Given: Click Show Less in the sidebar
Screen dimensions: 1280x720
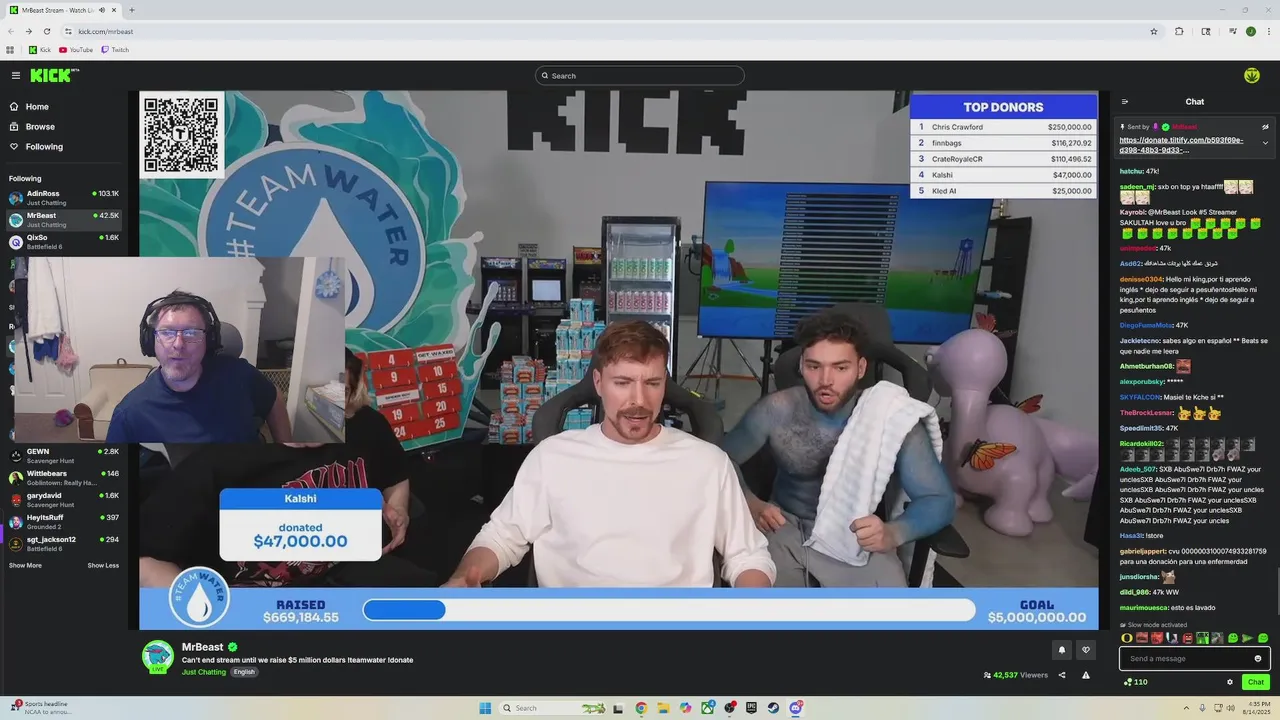Looking at the screenshot, I should [x=103, y=566].
